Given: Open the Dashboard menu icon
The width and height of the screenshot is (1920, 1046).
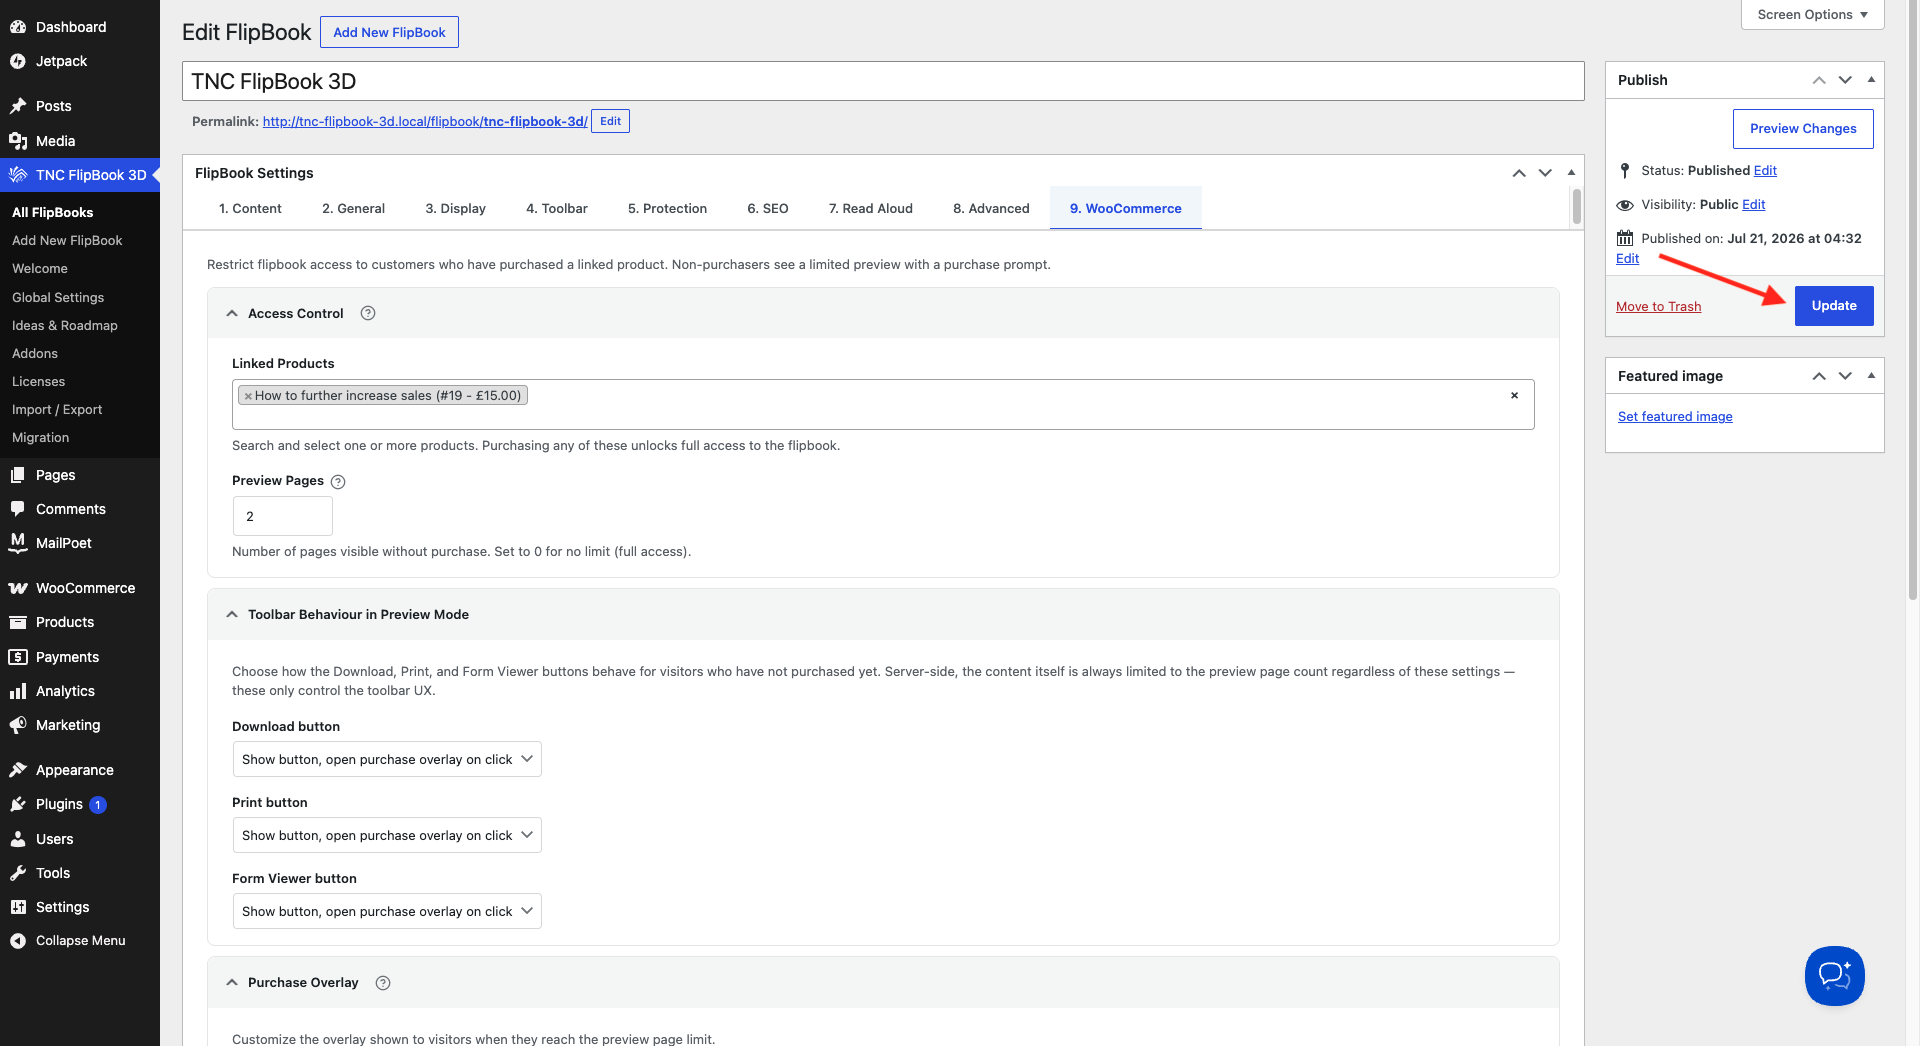Looking at the screenshot, I should pos(18,27).
